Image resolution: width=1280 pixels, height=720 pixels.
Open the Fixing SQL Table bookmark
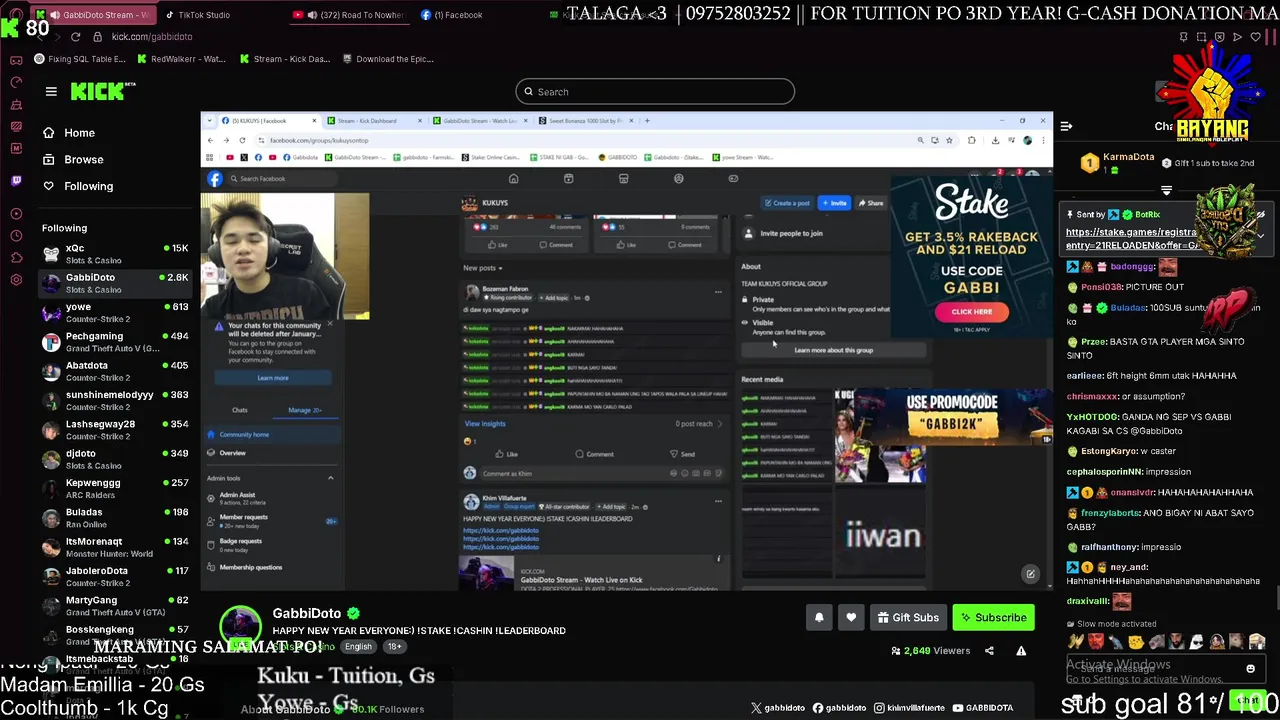[x=80, y=59]
